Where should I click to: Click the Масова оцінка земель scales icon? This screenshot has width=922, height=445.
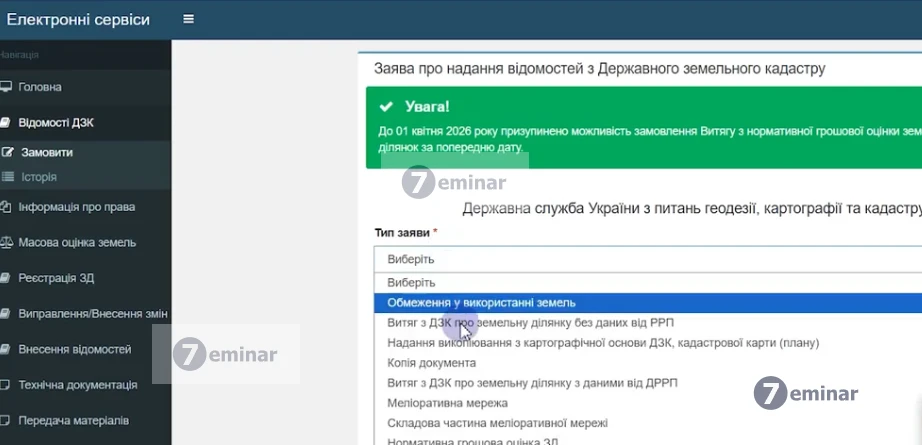coord(6,242)
